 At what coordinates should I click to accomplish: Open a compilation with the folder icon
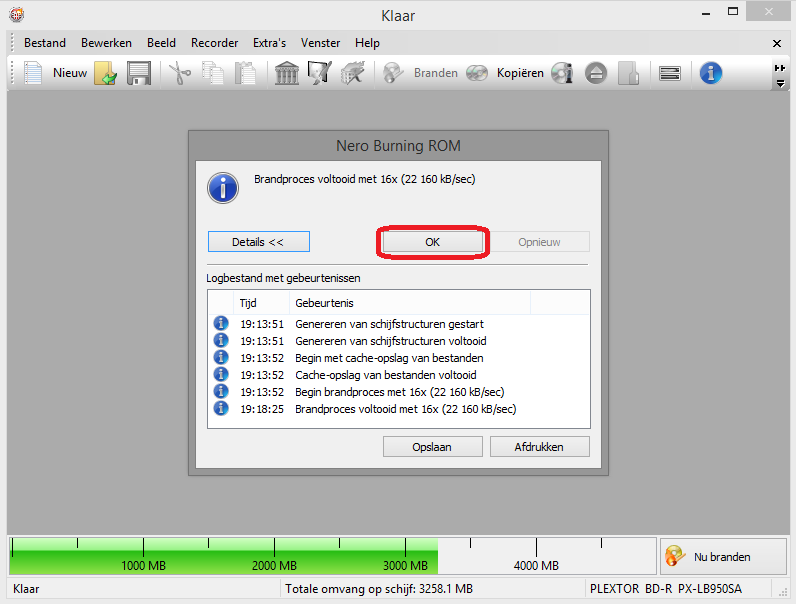point(106,73)
